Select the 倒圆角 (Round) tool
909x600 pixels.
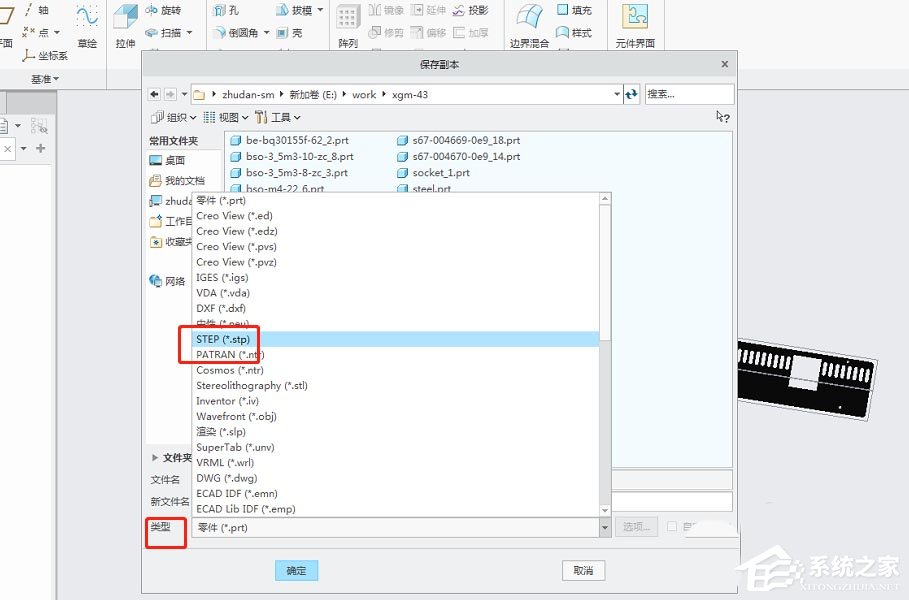(x=235, y=32)
